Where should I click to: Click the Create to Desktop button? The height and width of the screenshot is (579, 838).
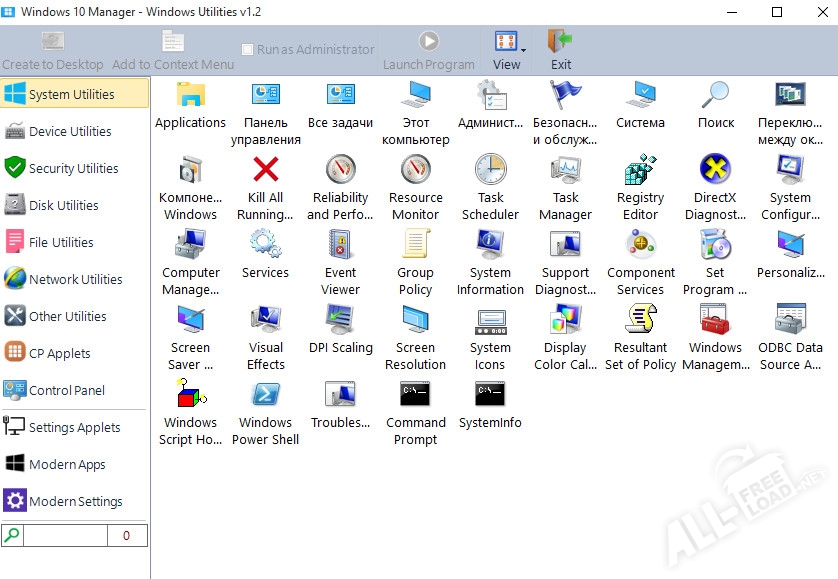(53, 50)
